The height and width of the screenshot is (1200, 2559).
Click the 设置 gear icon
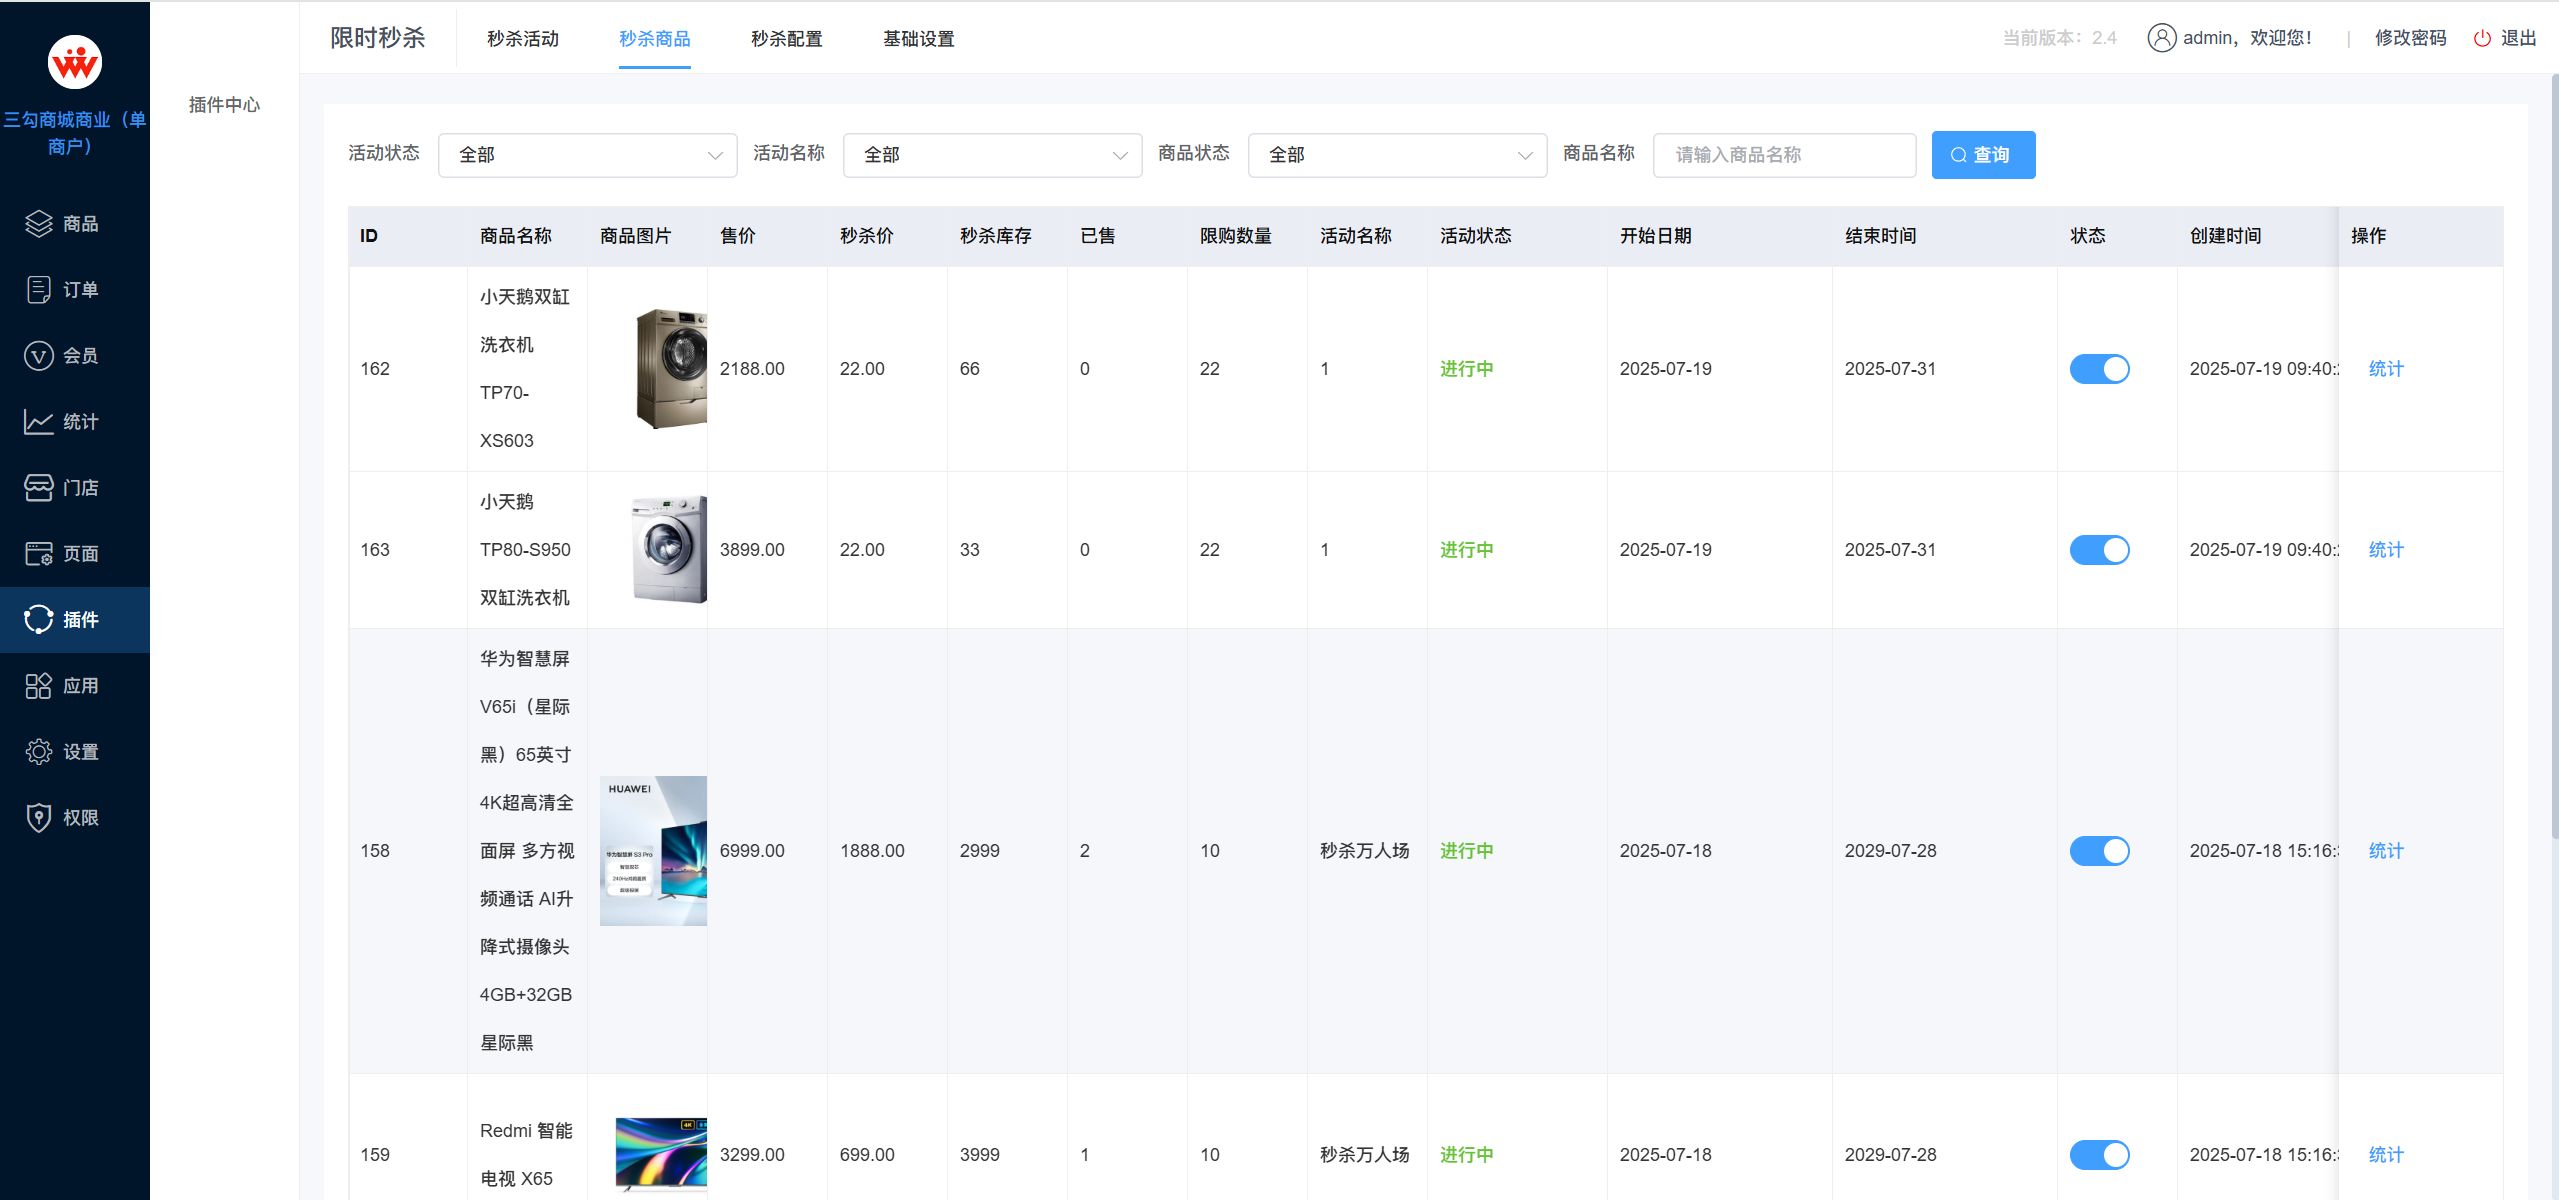click(x=38, y=752)
